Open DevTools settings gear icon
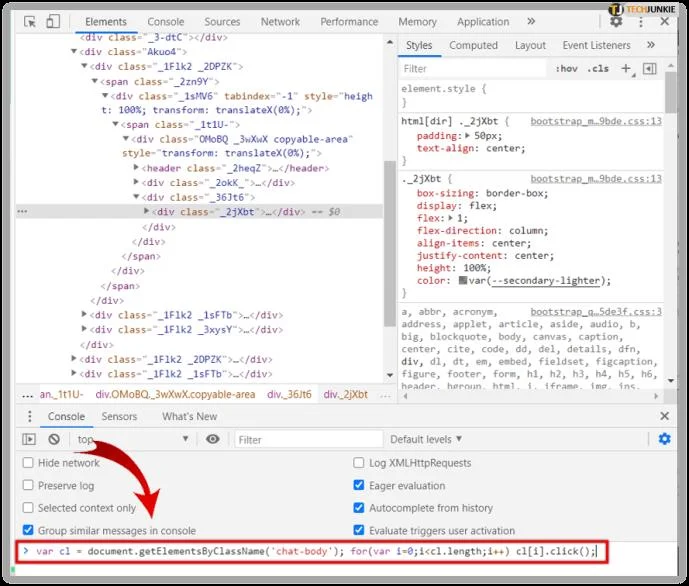This screenshot has height=586, width=689. 616,22
